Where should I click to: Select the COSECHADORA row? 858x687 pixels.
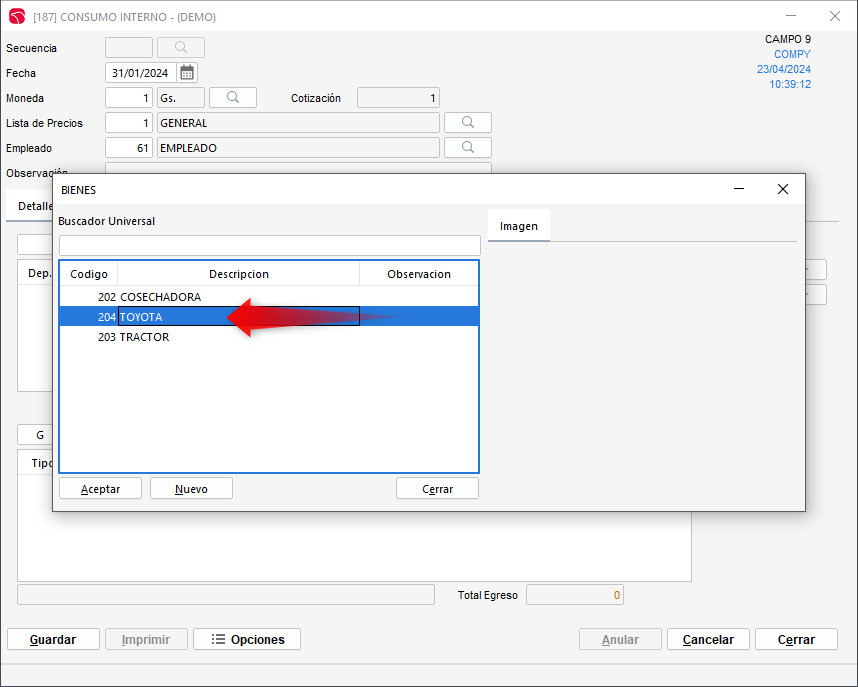click(x=160, y=297)
